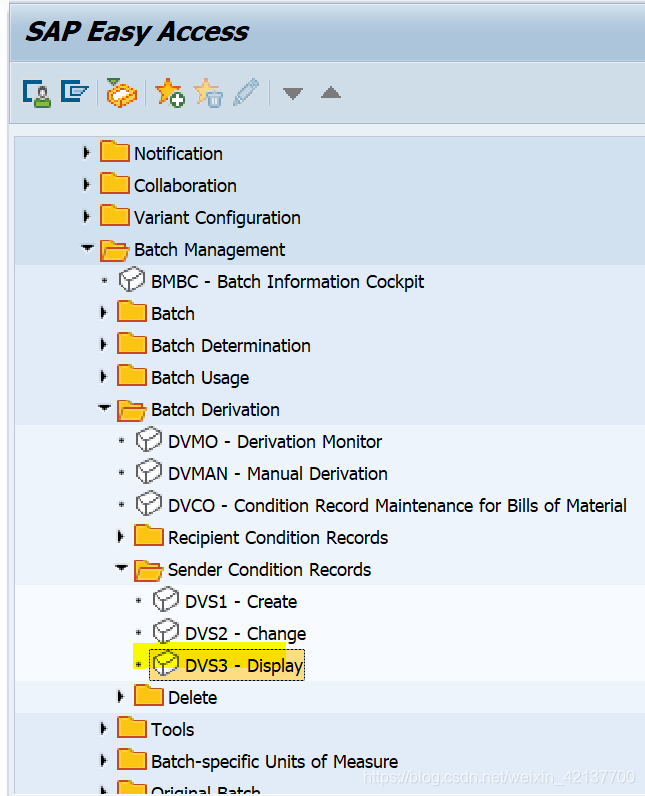Expand the Variant Configuration node
Screen dimensions: 645x796
(86, 216)
